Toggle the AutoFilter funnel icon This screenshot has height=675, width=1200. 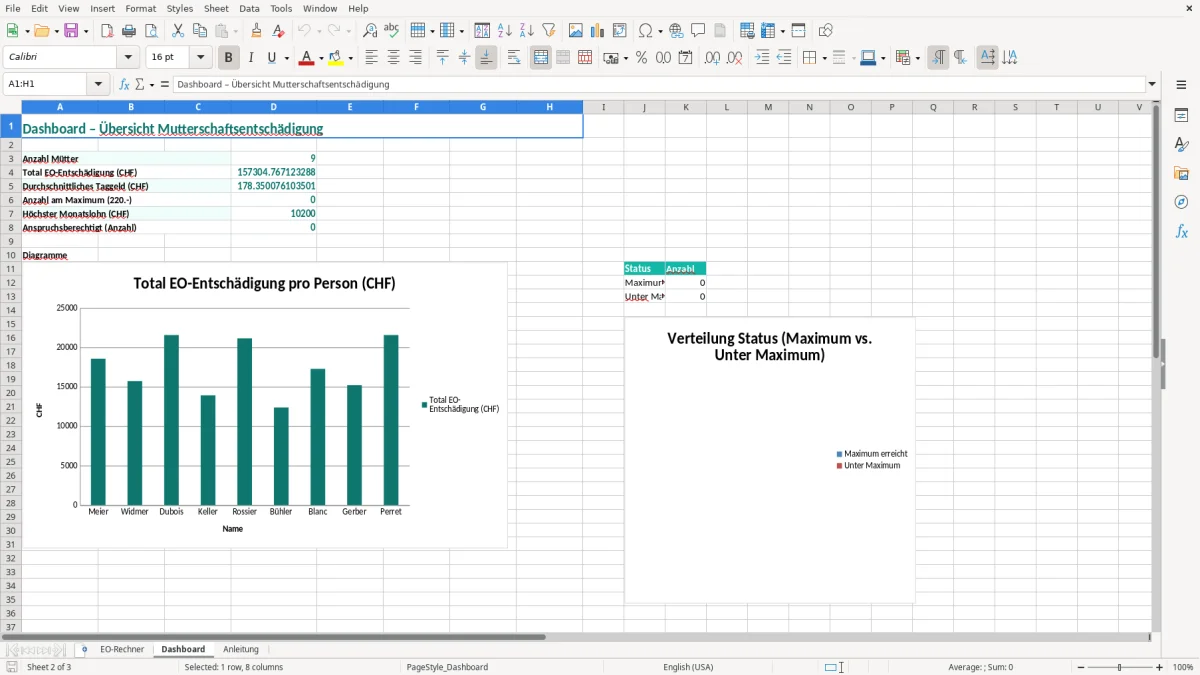coord(549,31)
